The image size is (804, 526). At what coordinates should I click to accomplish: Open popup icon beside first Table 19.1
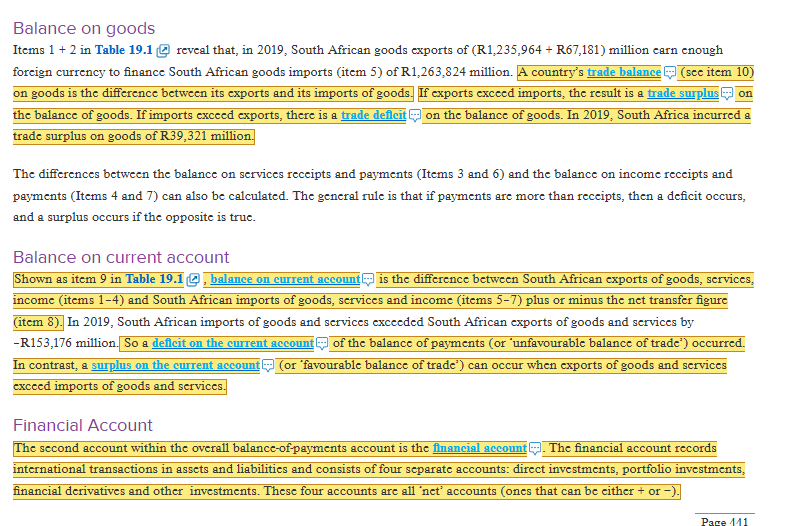click(x=163, y=50)
